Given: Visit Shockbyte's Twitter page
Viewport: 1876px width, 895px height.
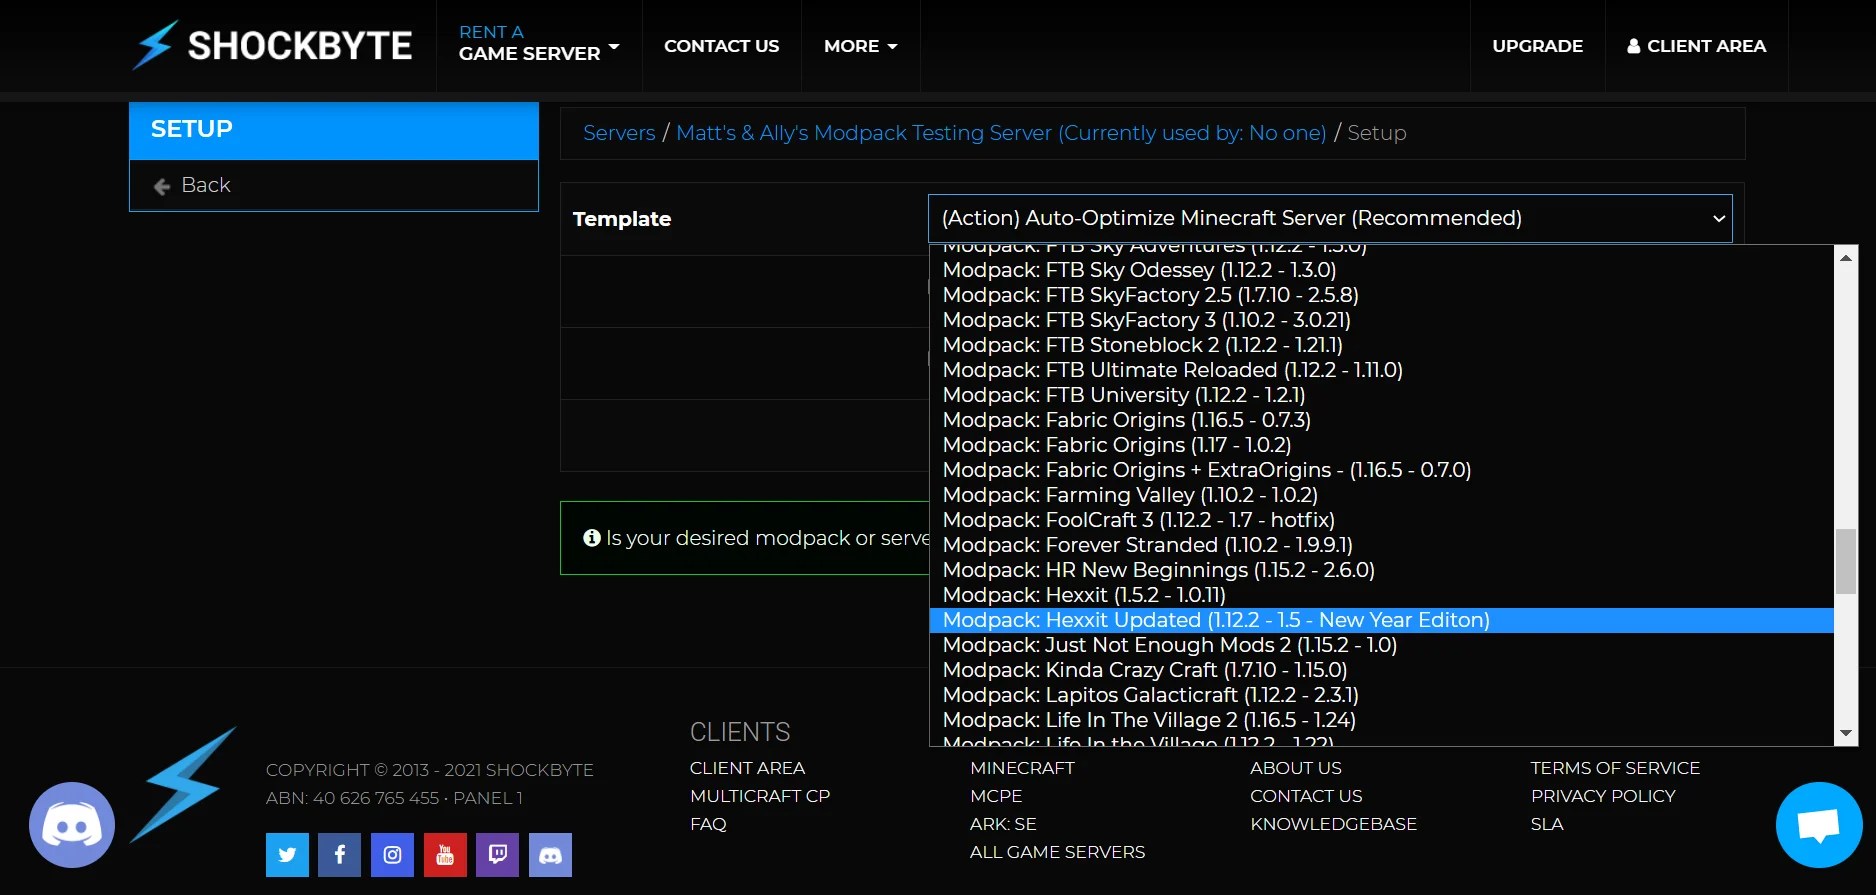Looking at the screenshot, I should [287, 855].
